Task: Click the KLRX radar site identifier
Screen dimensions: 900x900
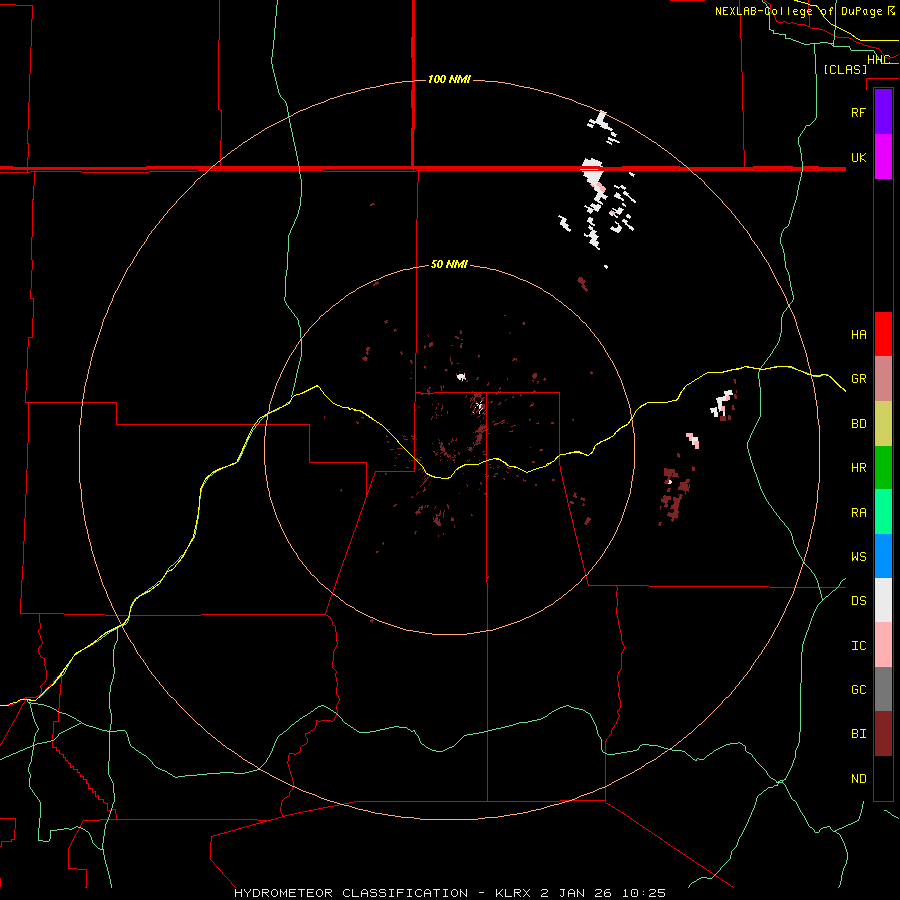Action: coord(514,893)
